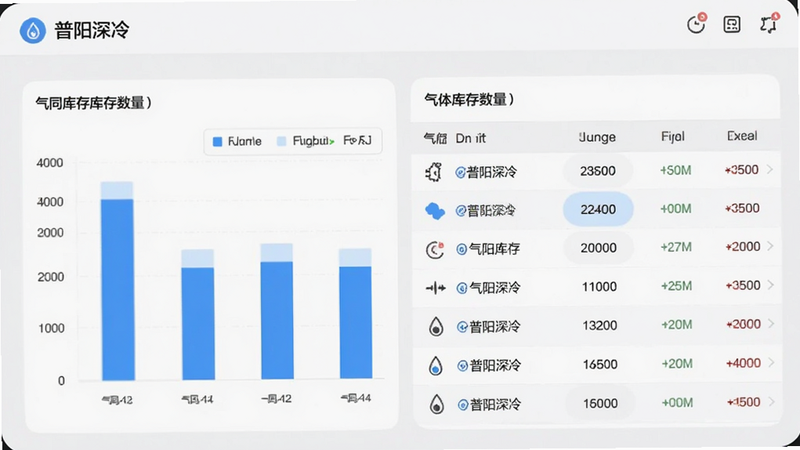Click the 普阳深冷 header title

[92, 31]
